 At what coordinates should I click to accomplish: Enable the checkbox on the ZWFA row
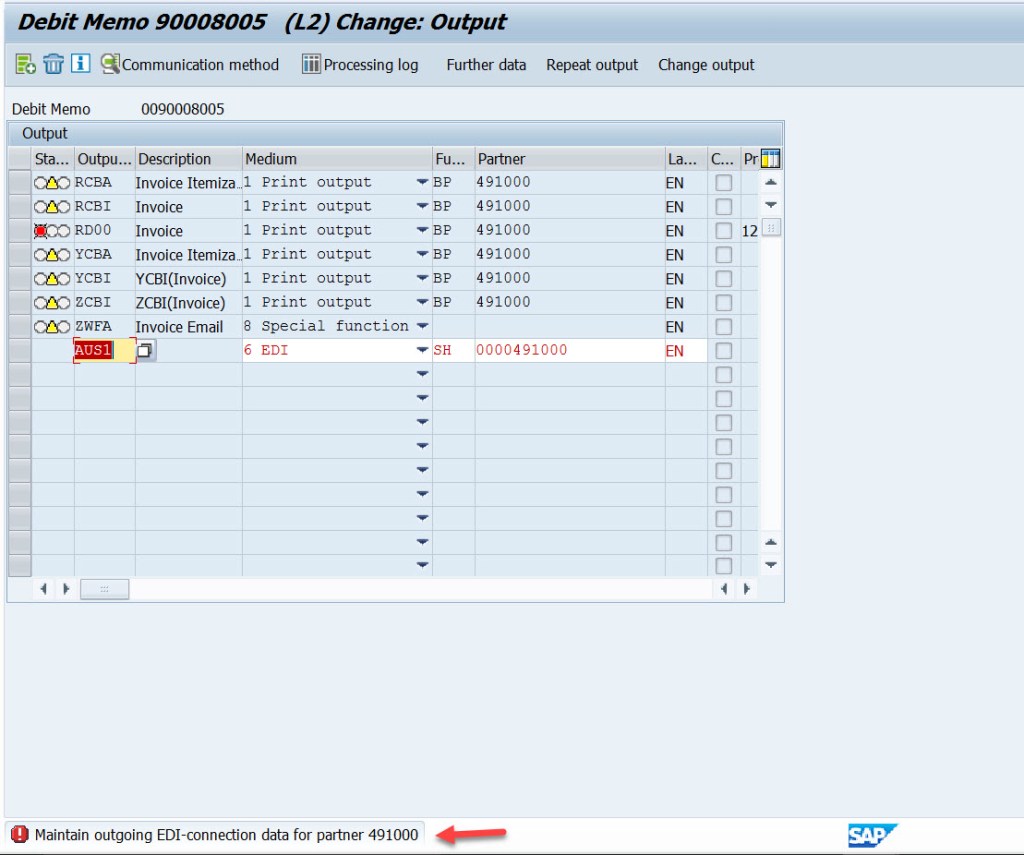click(x=723, y=326)
